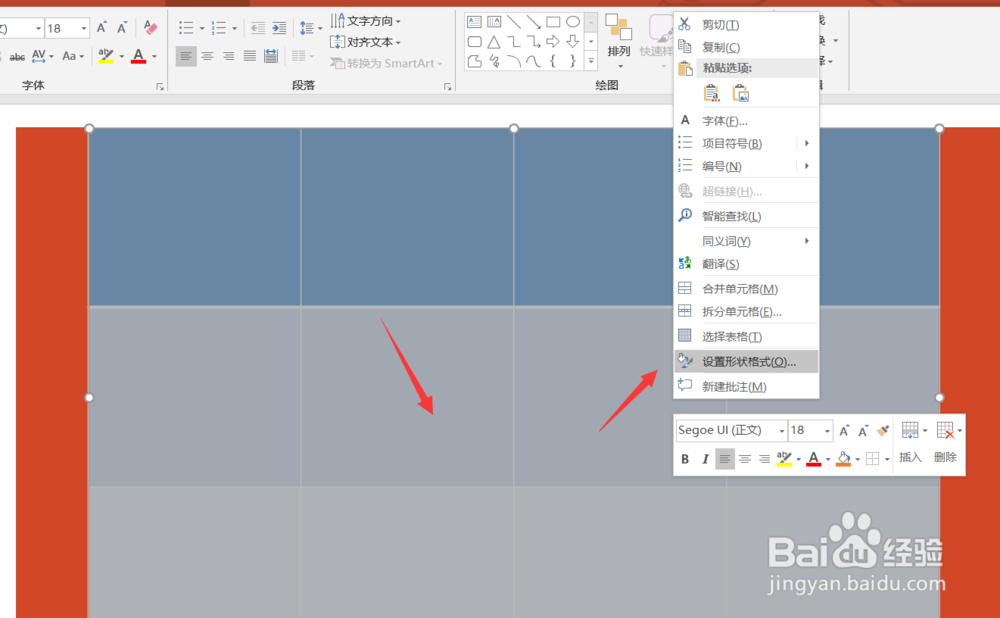
Task: Toggle ribbon justify alignment button
Action: tap(249, 57)
